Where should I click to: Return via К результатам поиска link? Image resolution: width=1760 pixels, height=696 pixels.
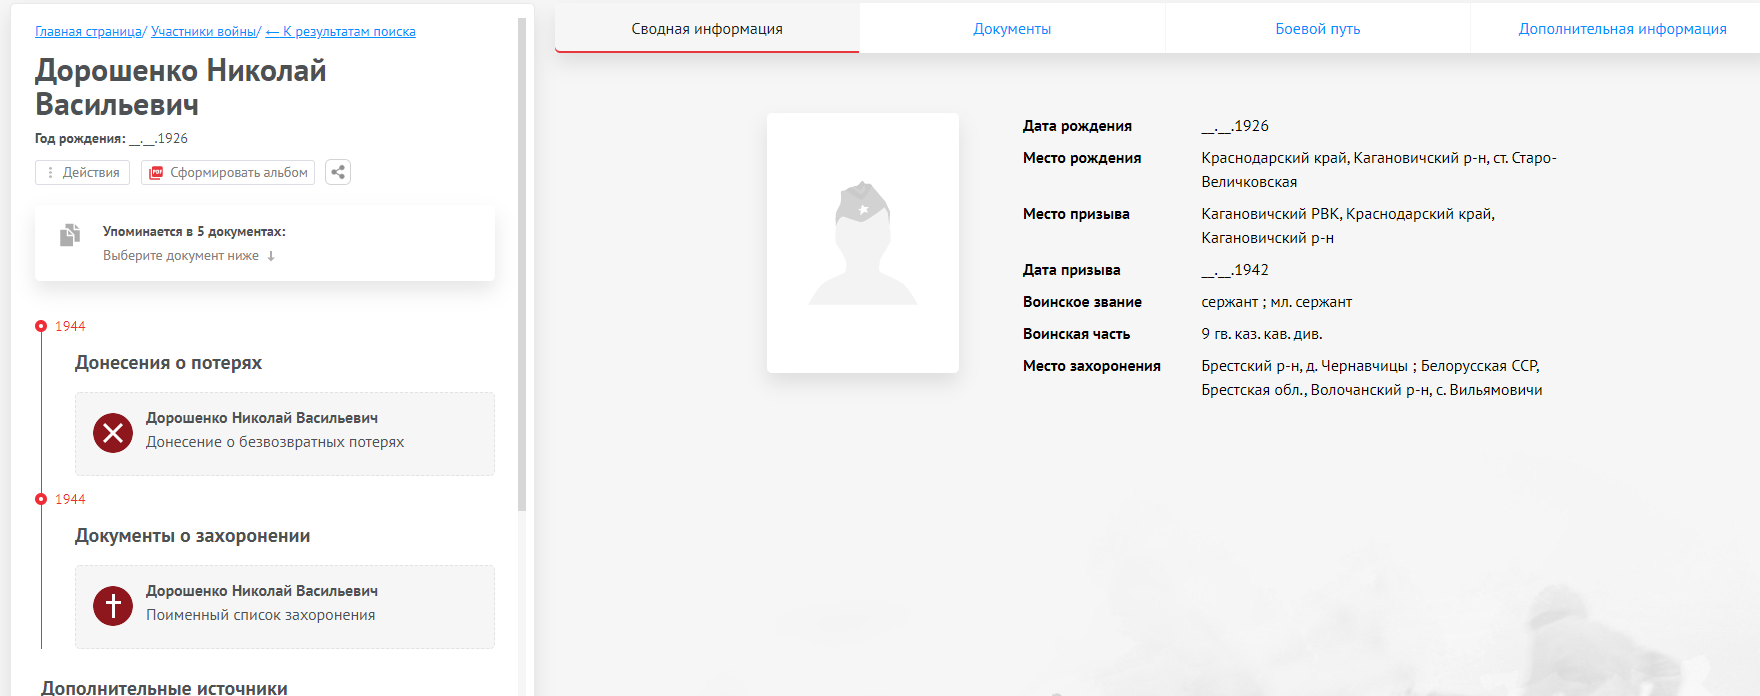click(341, 32)
